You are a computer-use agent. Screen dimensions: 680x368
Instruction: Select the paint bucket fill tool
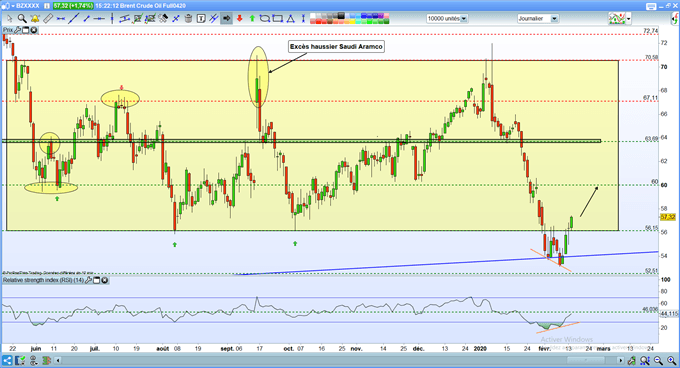pyautogui.click(x=163, y=19)
